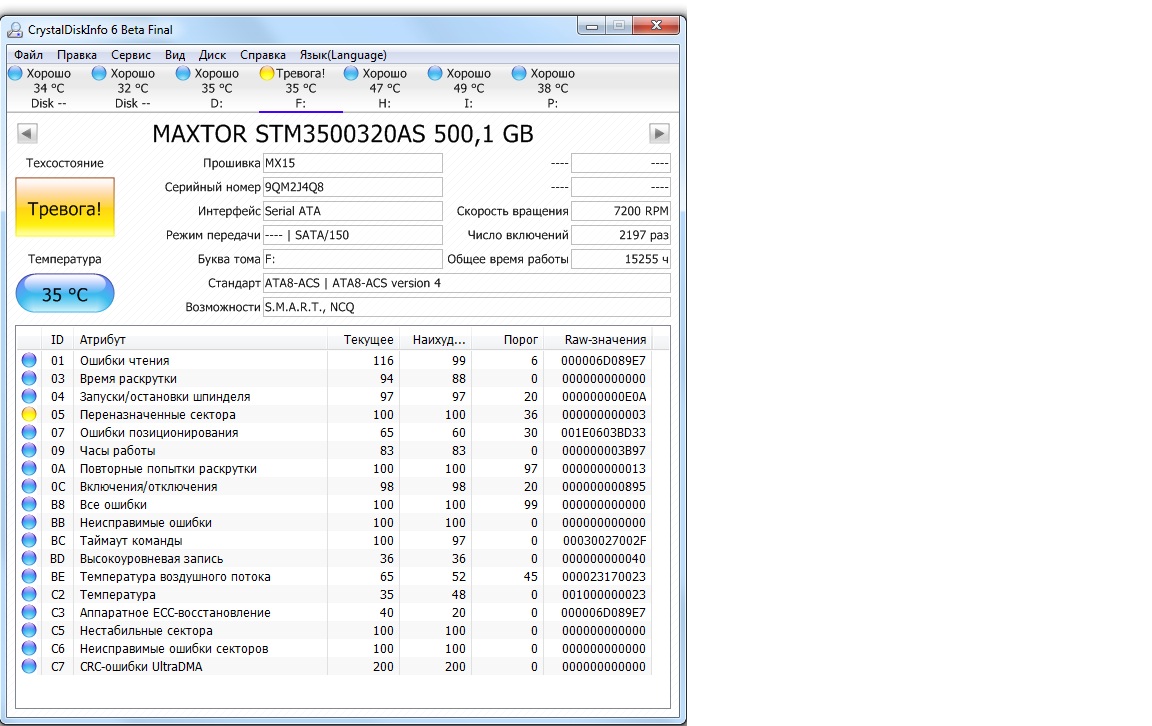
Task: Open the Правка menu
Action: click(76, 55)
